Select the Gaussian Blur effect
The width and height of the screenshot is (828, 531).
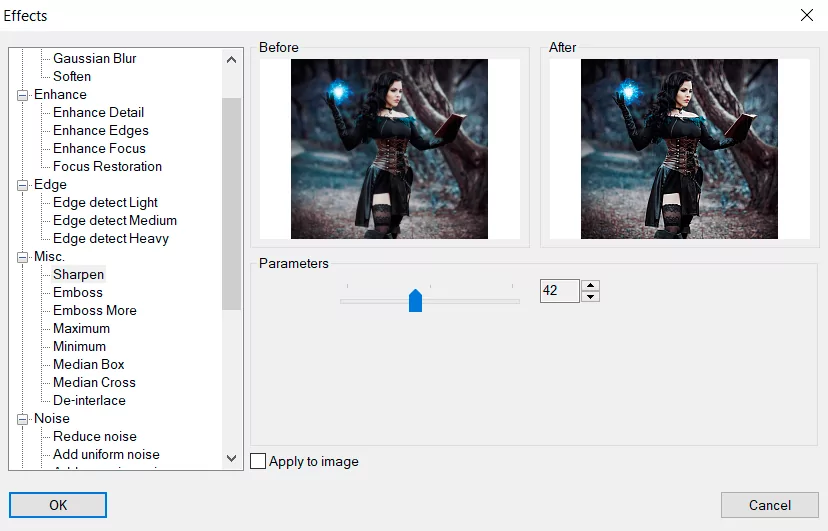point(95,59)
